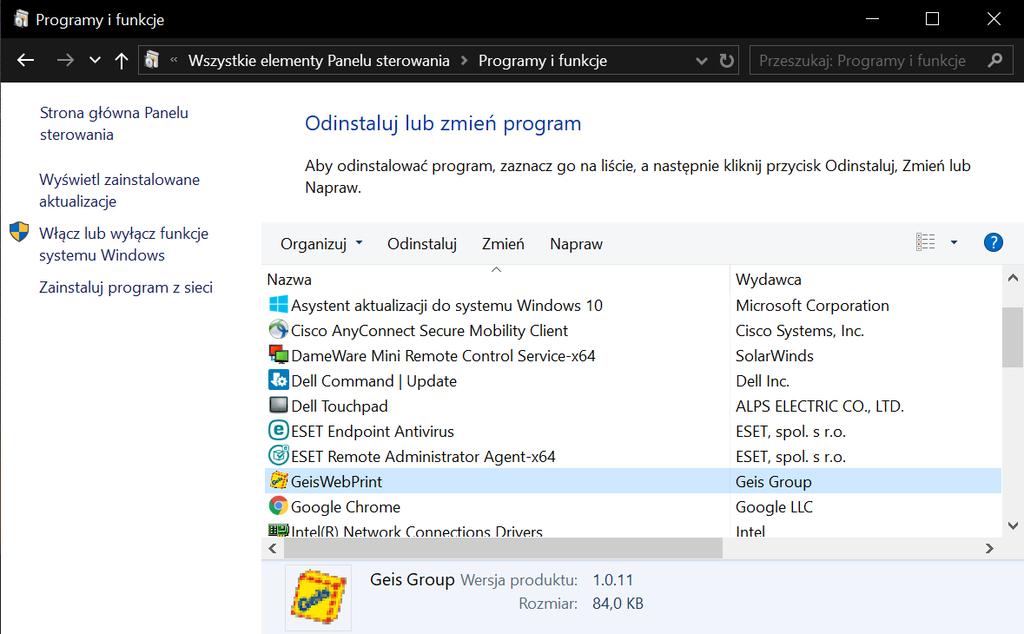Click publisher Geis Group cell

pyautogui.click(x=773, y=481)
